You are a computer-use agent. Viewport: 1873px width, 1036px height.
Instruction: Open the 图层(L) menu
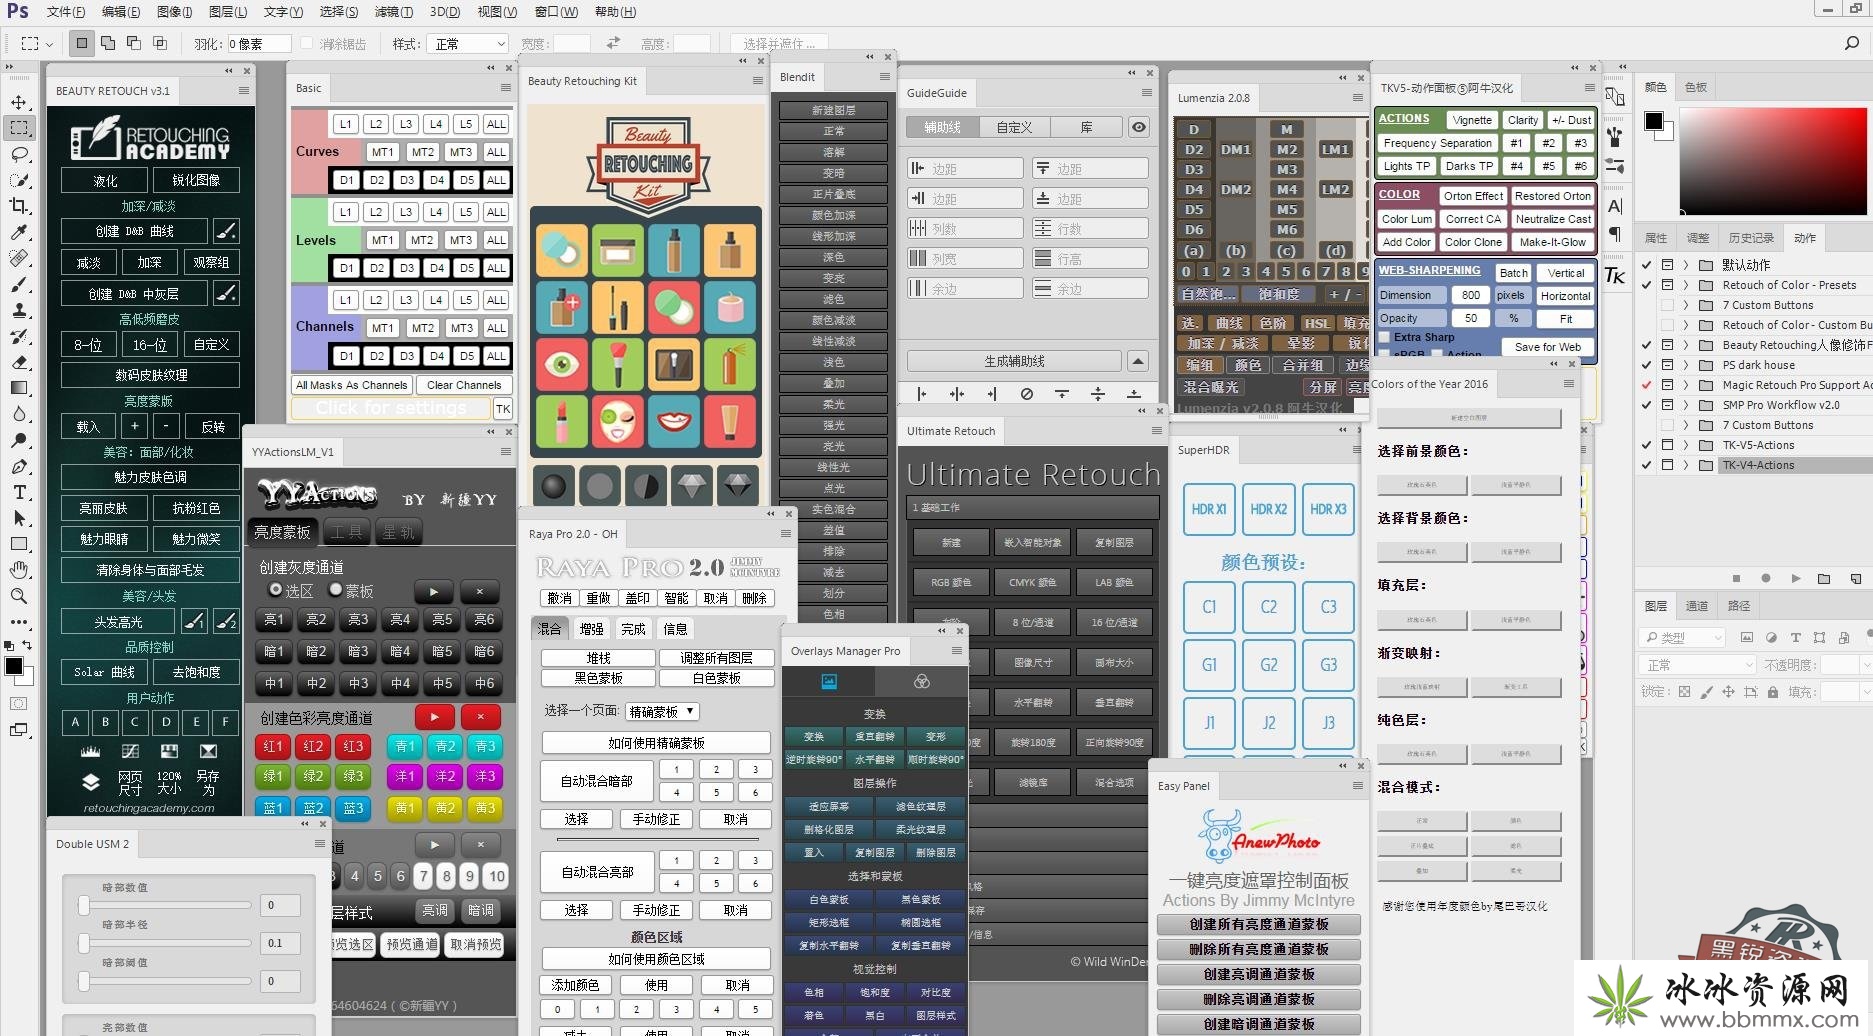click(227, 12)
